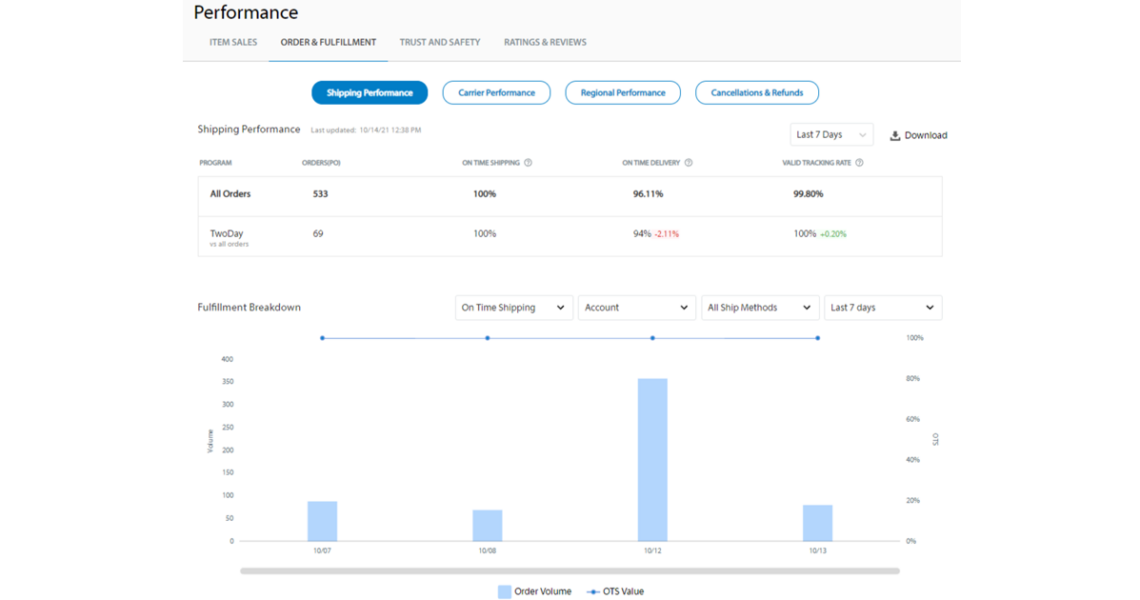Select the Ratings & Reviews tab

(x=544, y=42)
